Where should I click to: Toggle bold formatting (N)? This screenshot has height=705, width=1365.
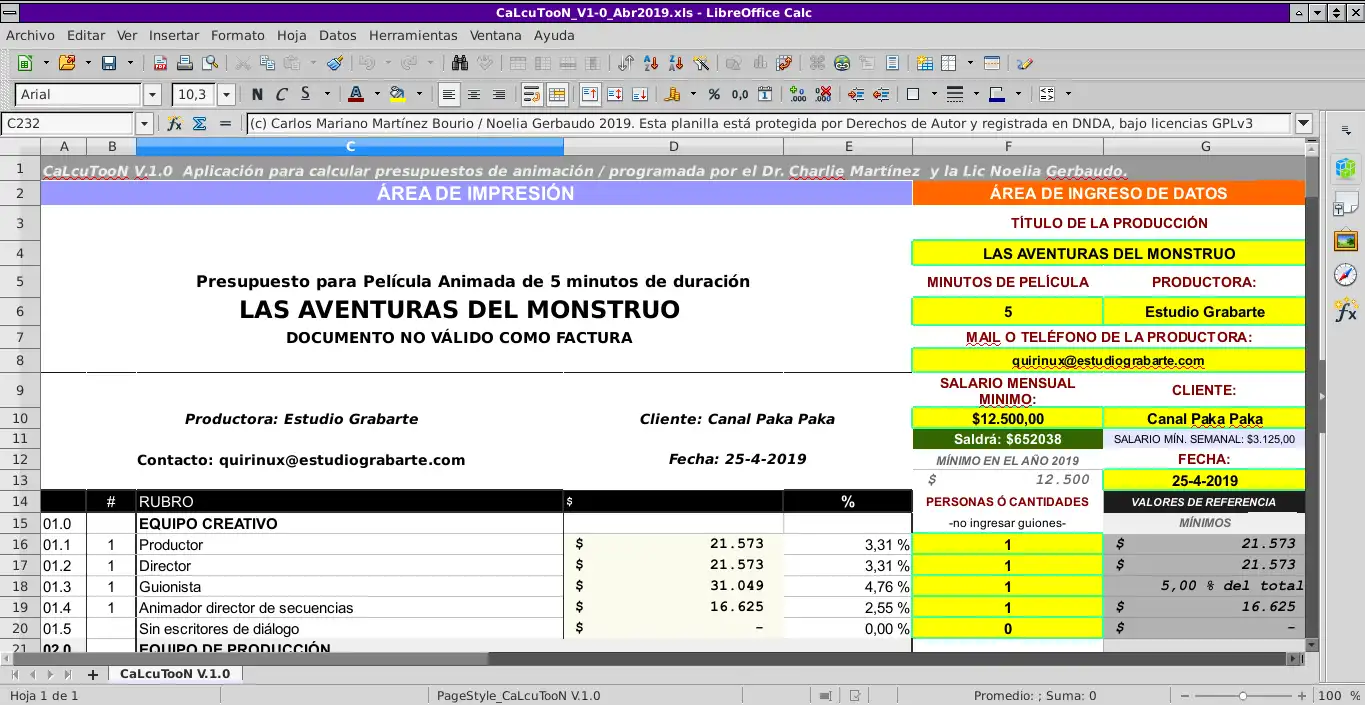click(x=257, y=94)
